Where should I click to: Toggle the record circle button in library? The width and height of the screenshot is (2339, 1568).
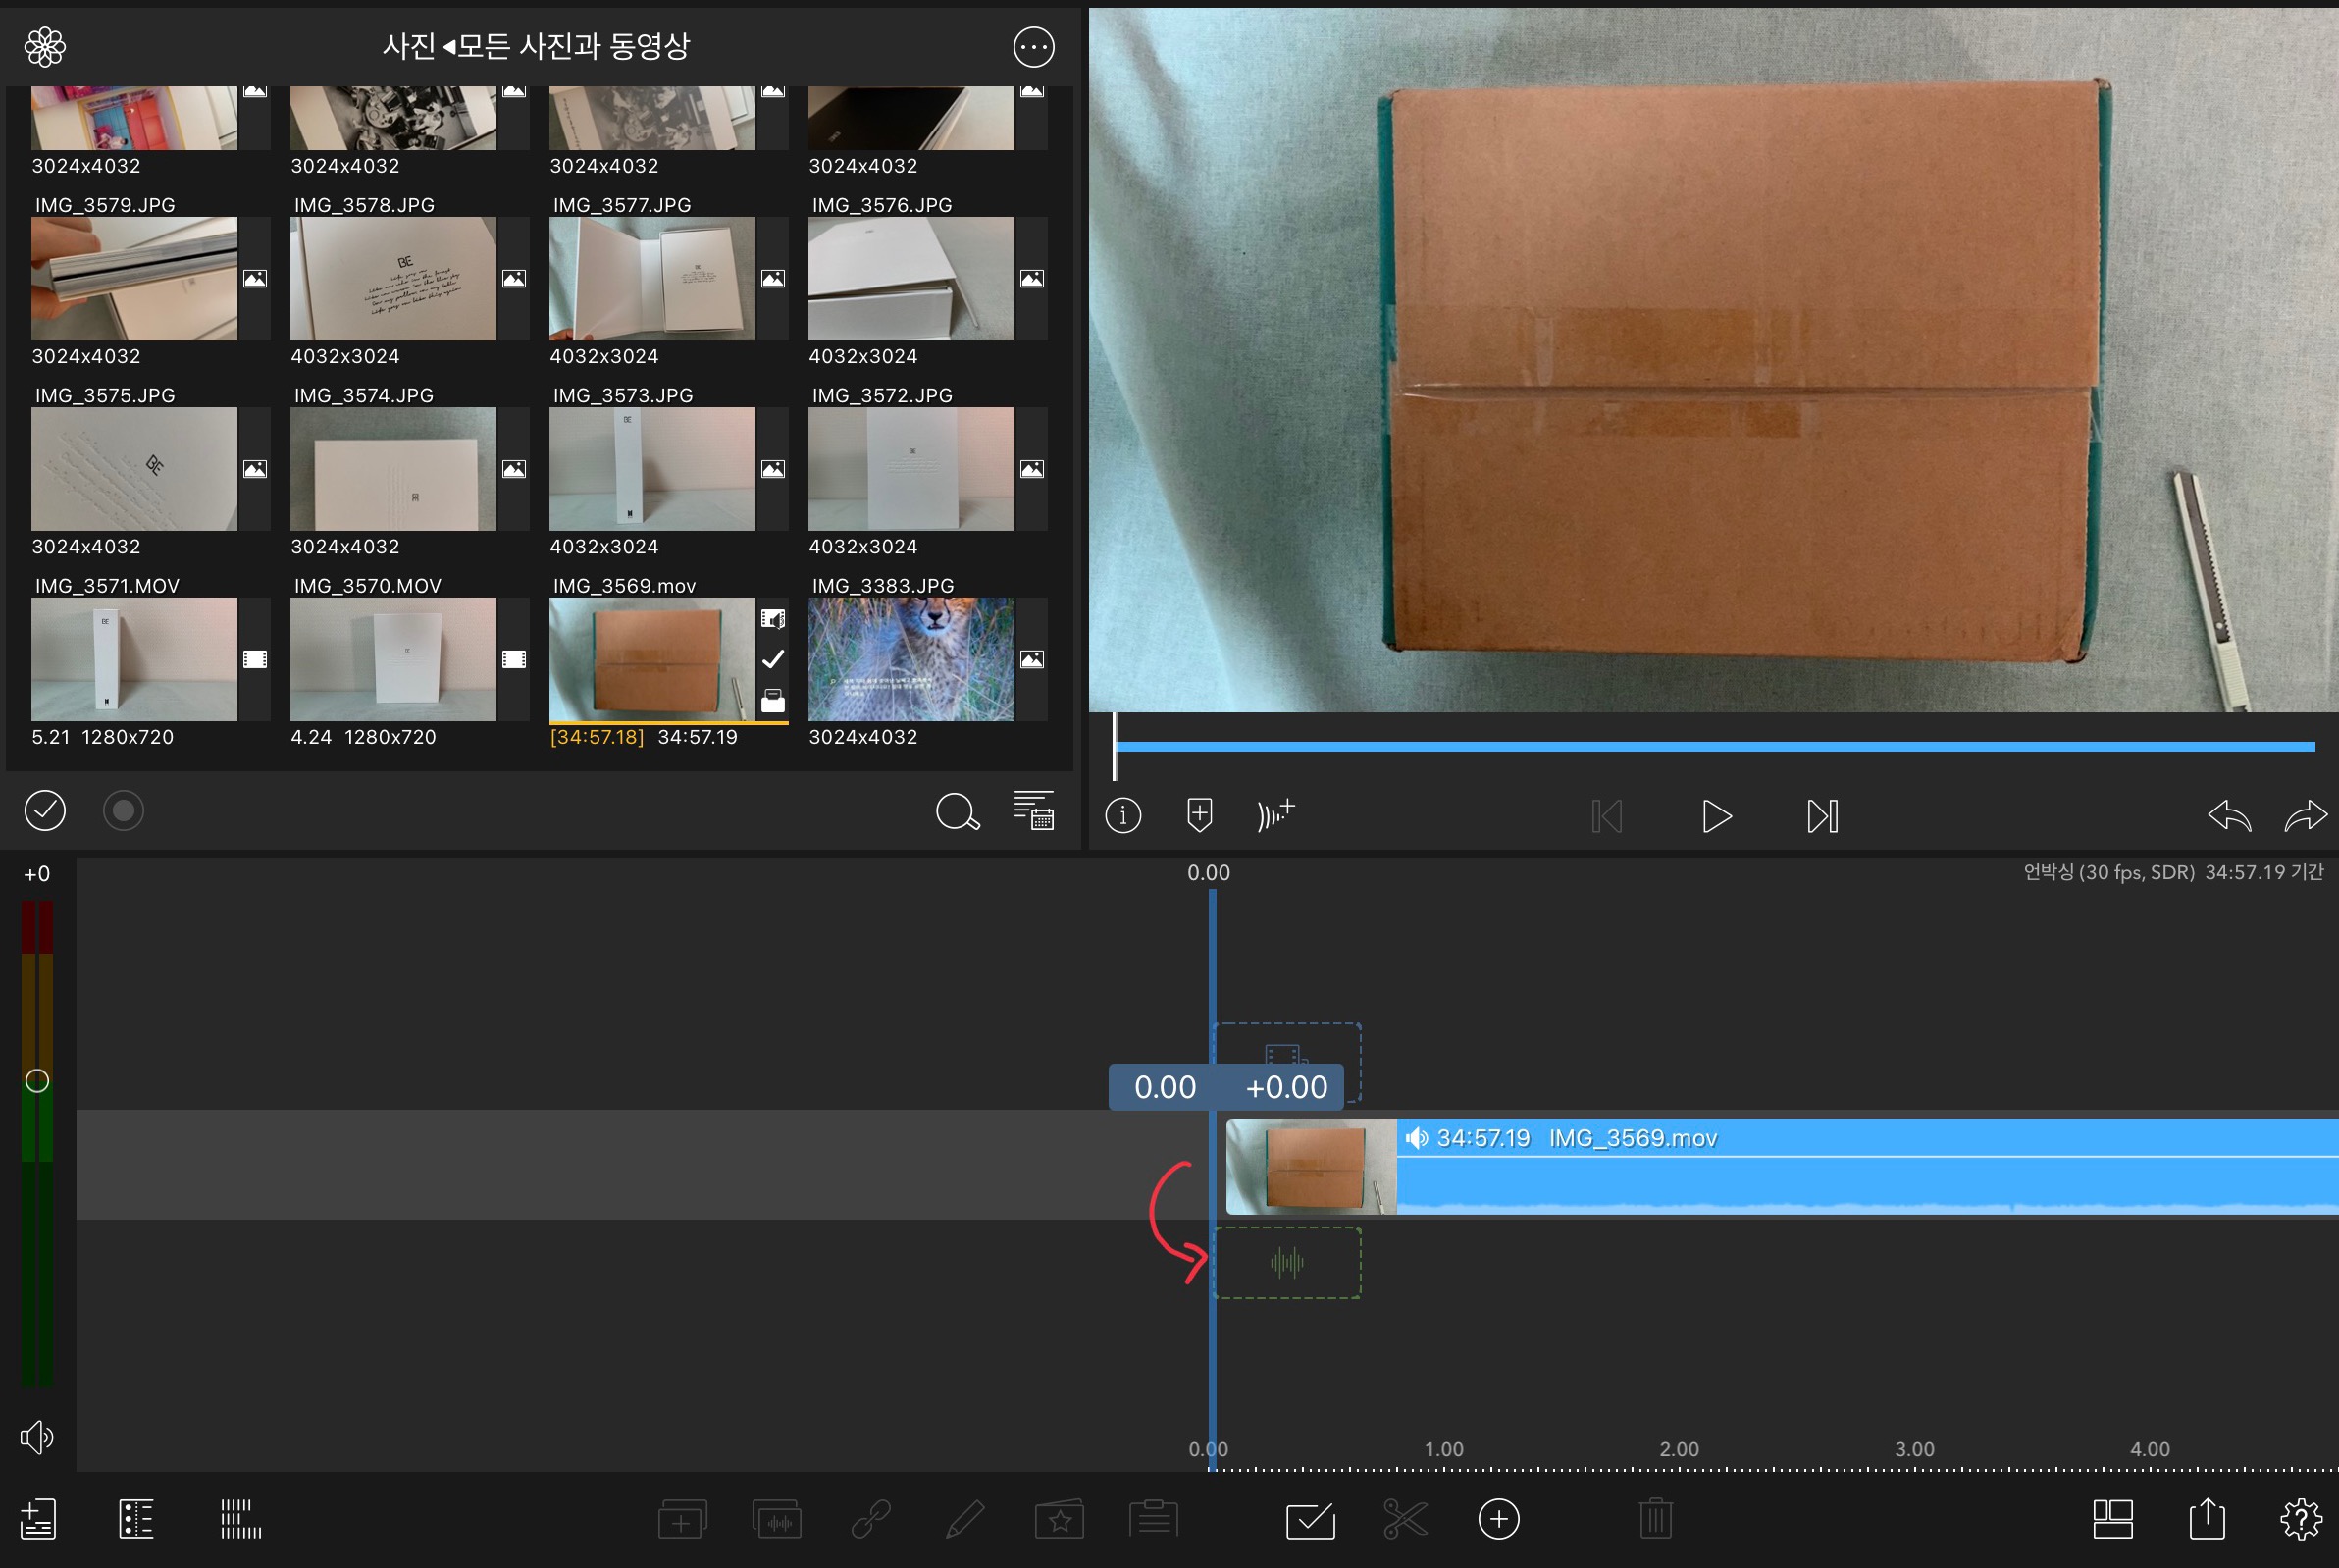124,810
